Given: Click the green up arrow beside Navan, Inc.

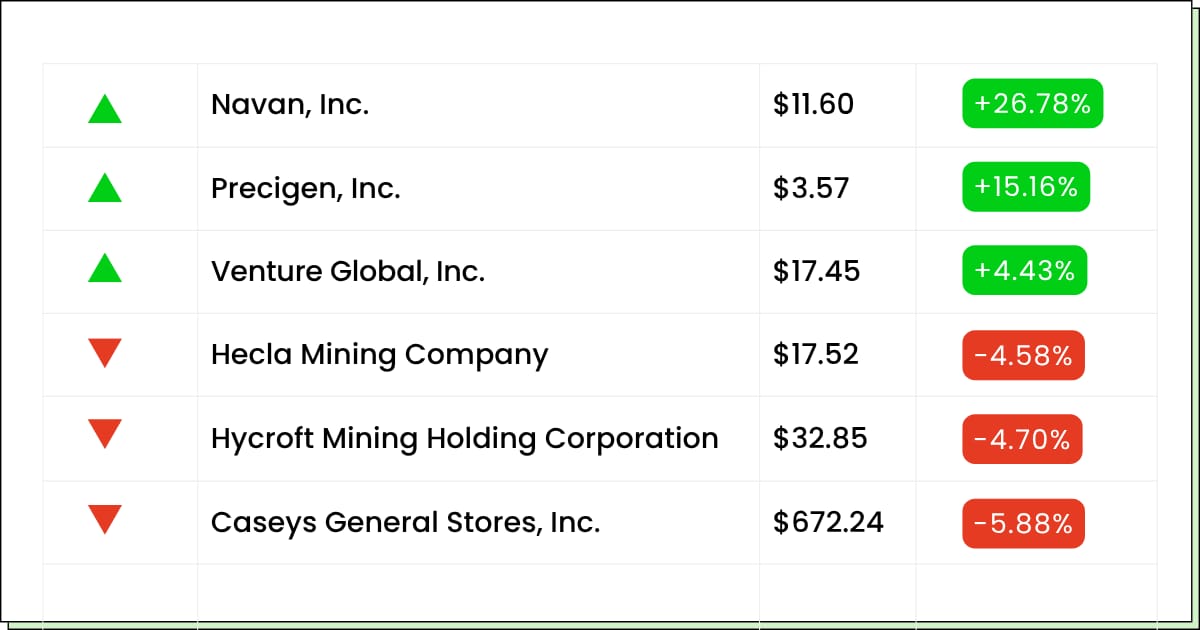Looking at the screenshot, I should [x=105, y=108].
